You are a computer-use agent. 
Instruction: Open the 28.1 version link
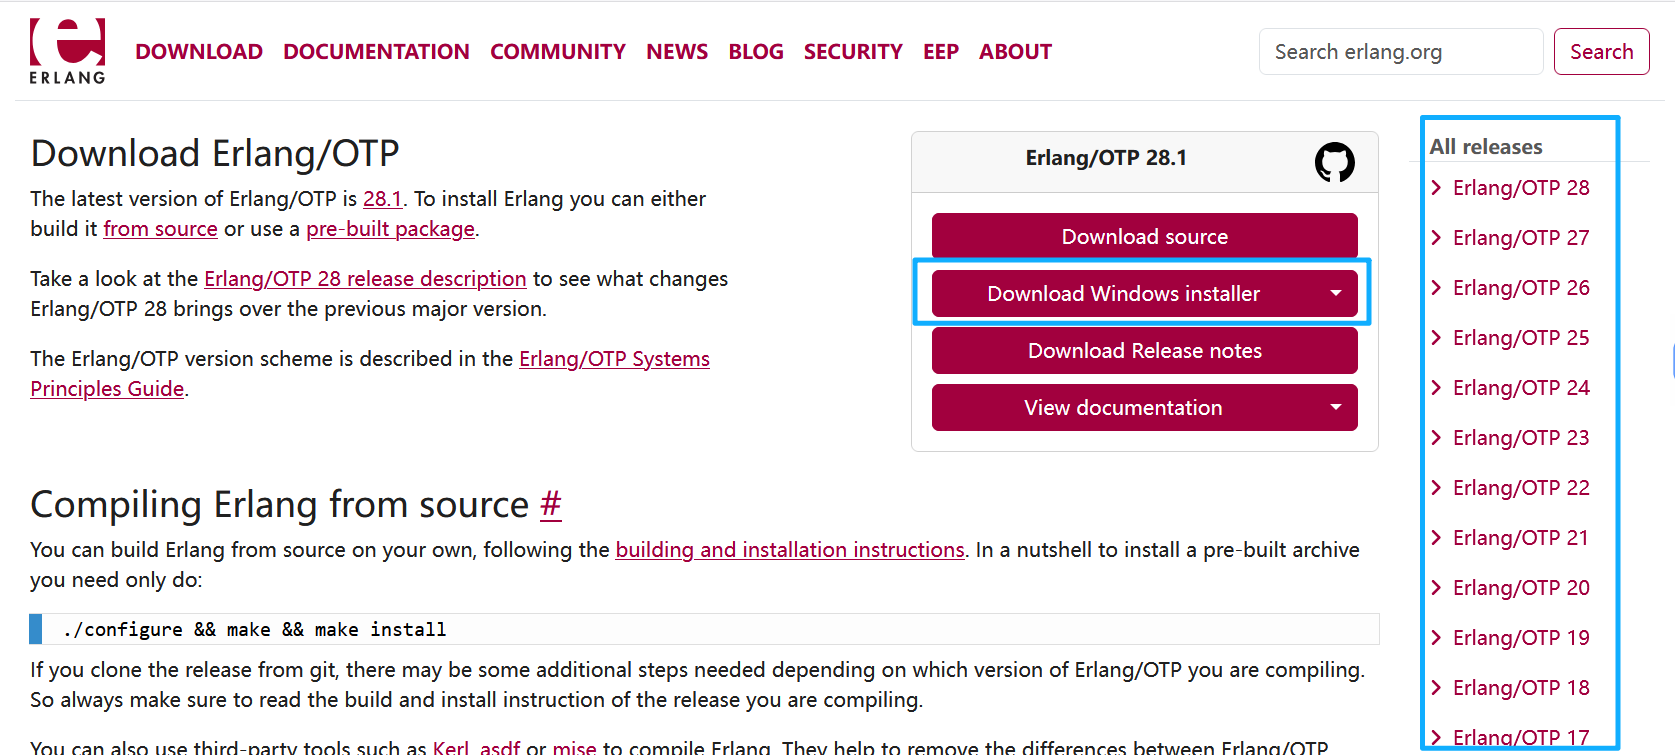[382, 199]
